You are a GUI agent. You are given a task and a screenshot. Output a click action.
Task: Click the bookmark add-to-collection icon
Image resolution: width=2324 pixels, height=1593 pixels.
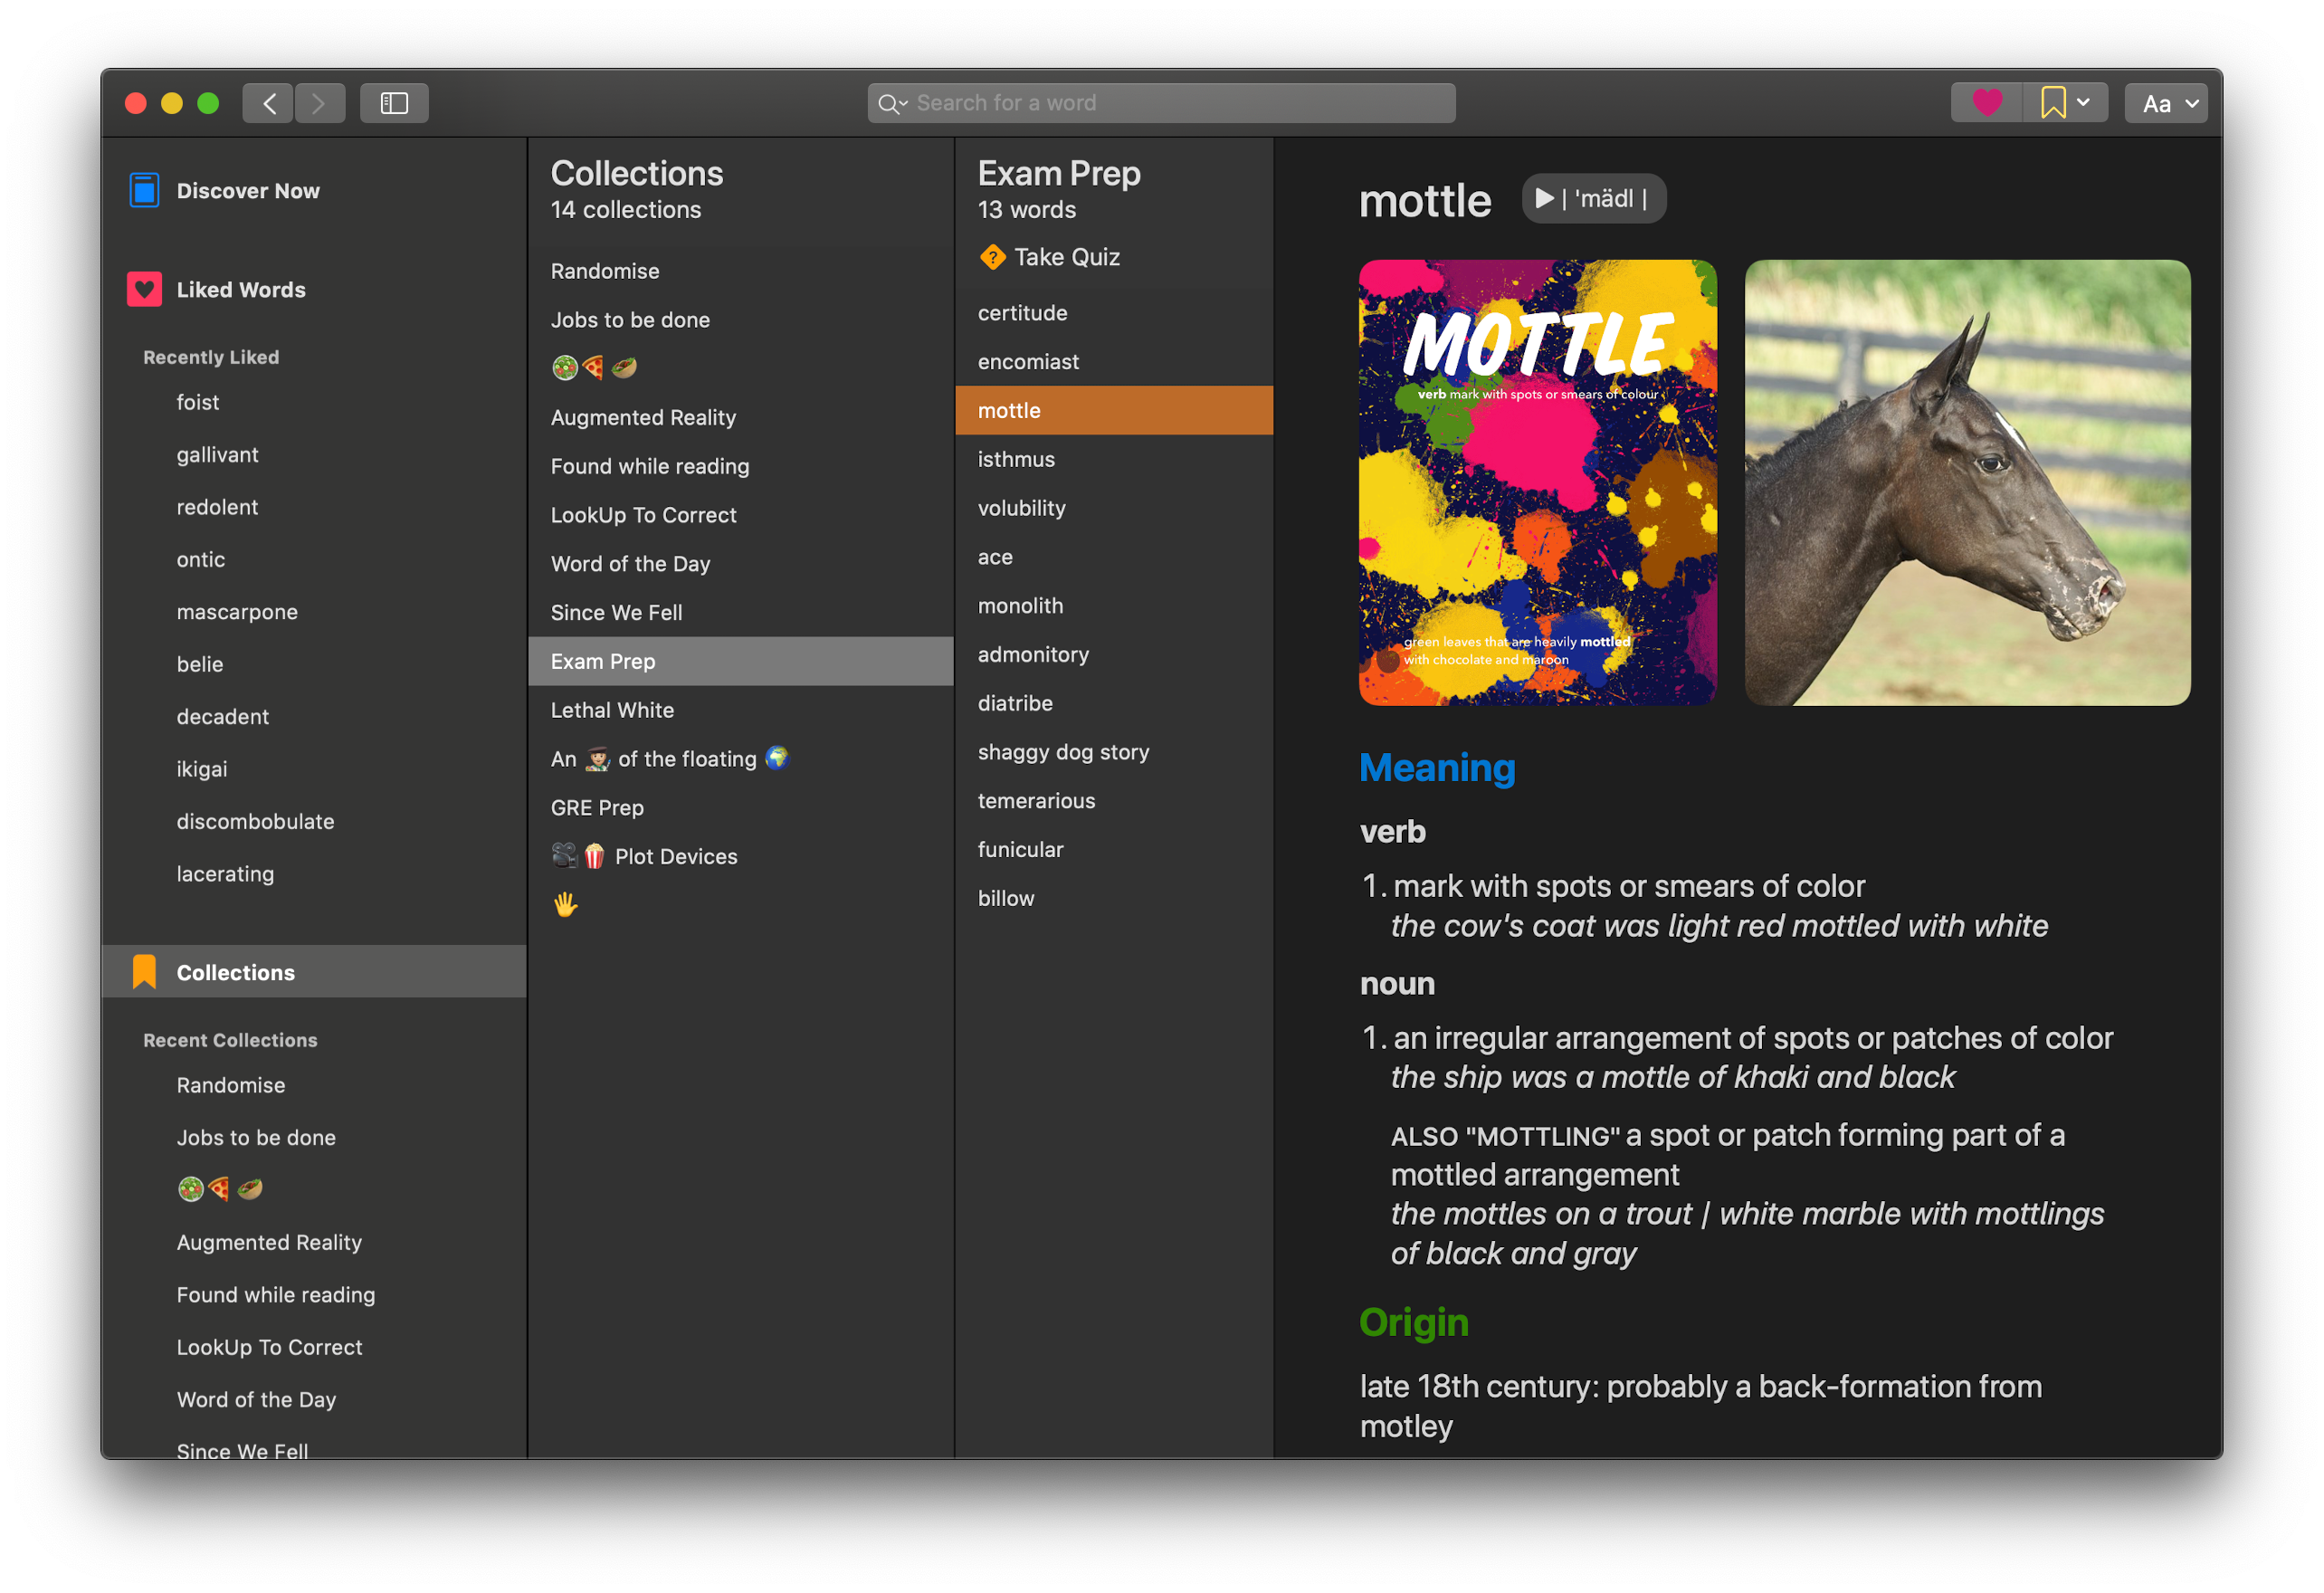coord(2053,103)
